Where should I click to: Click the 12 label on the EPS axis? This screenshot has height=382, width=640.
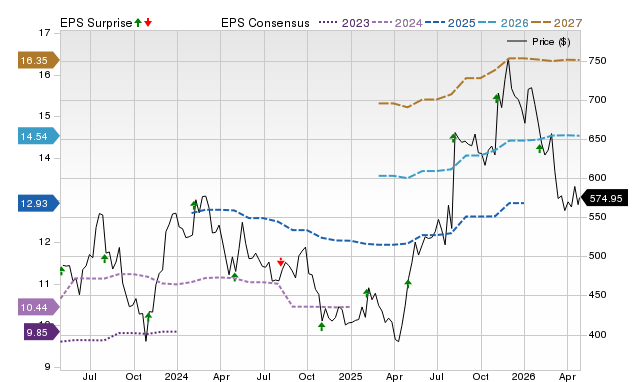pos(44,242)
